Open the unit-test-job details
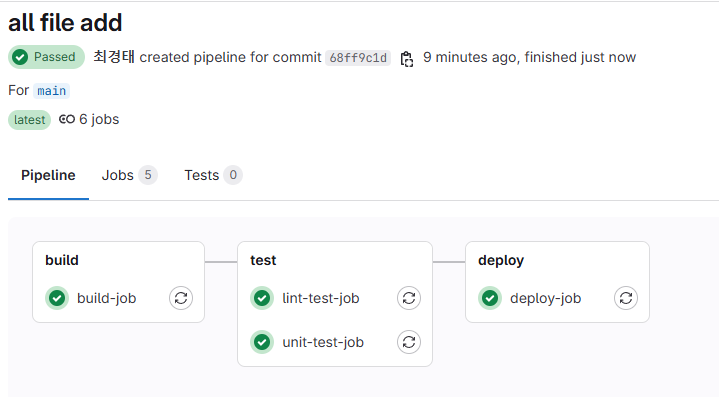The height and width of the screenshot is (397, 719). [x=323, y=342]
